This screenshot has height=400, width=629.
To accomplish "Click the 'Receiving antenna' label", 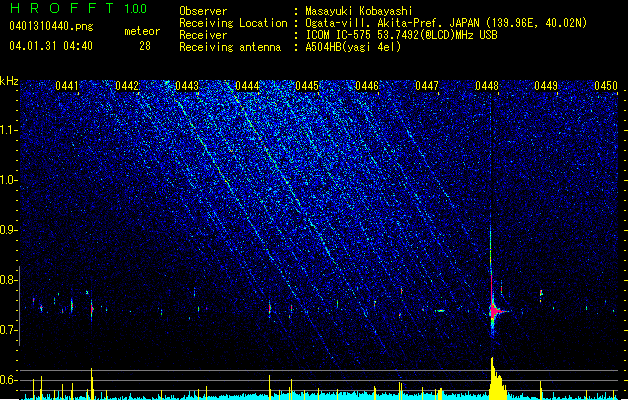I will click(x=230, y=47).
